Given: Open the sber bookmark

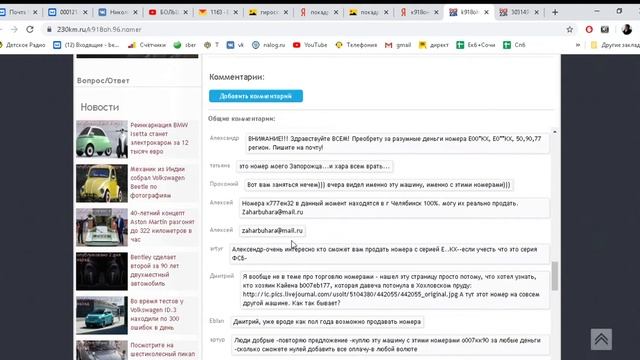Looking at the screenshot, I should tap(185, 45).
